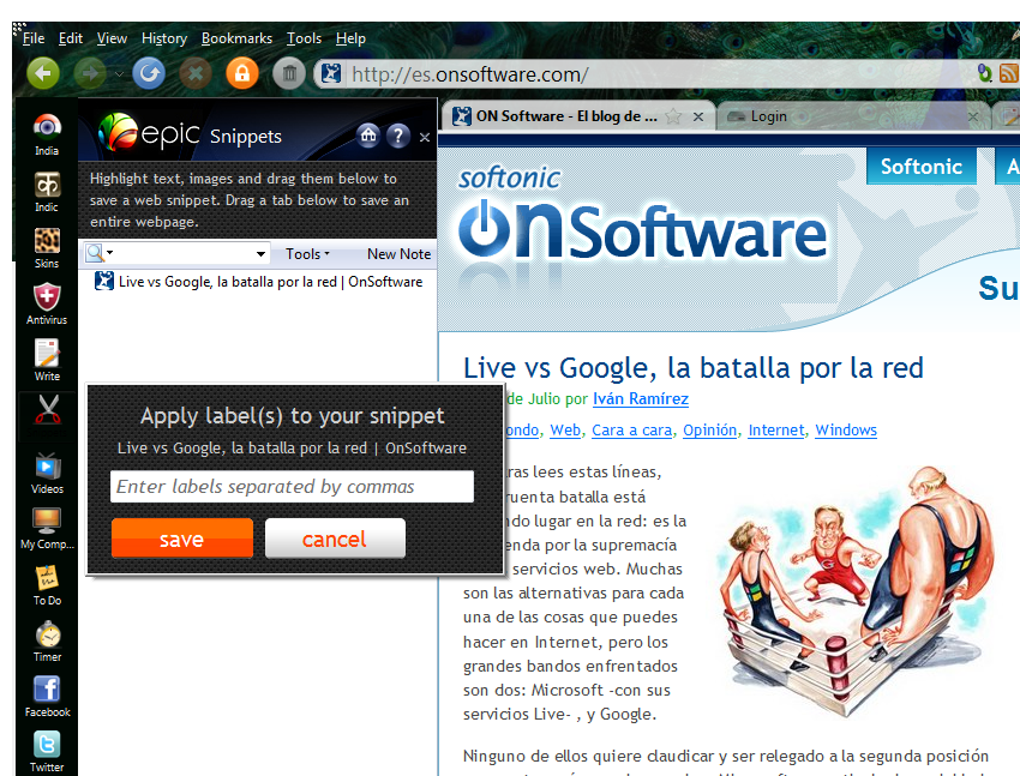Create a New Note in Snippets
1020x776 pixels.
[x=399, y=254]
